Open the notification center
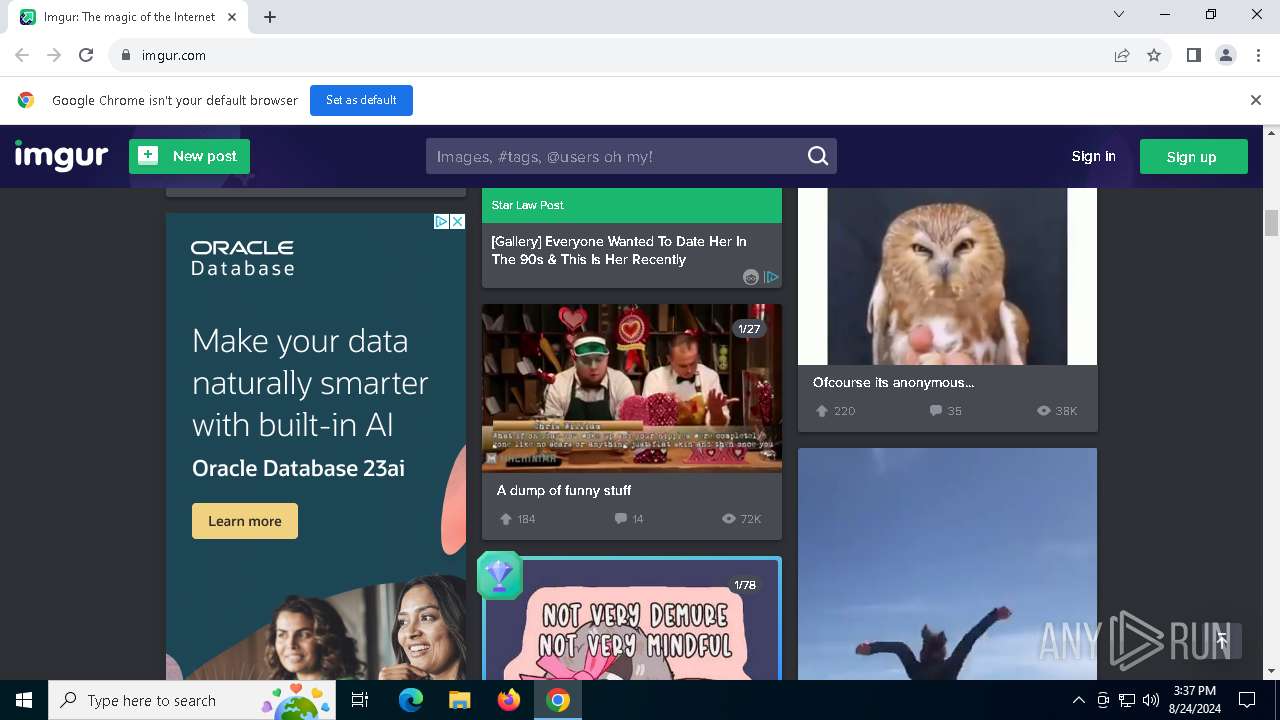The image size is (1280, 720). click(x=1247, y=700)
